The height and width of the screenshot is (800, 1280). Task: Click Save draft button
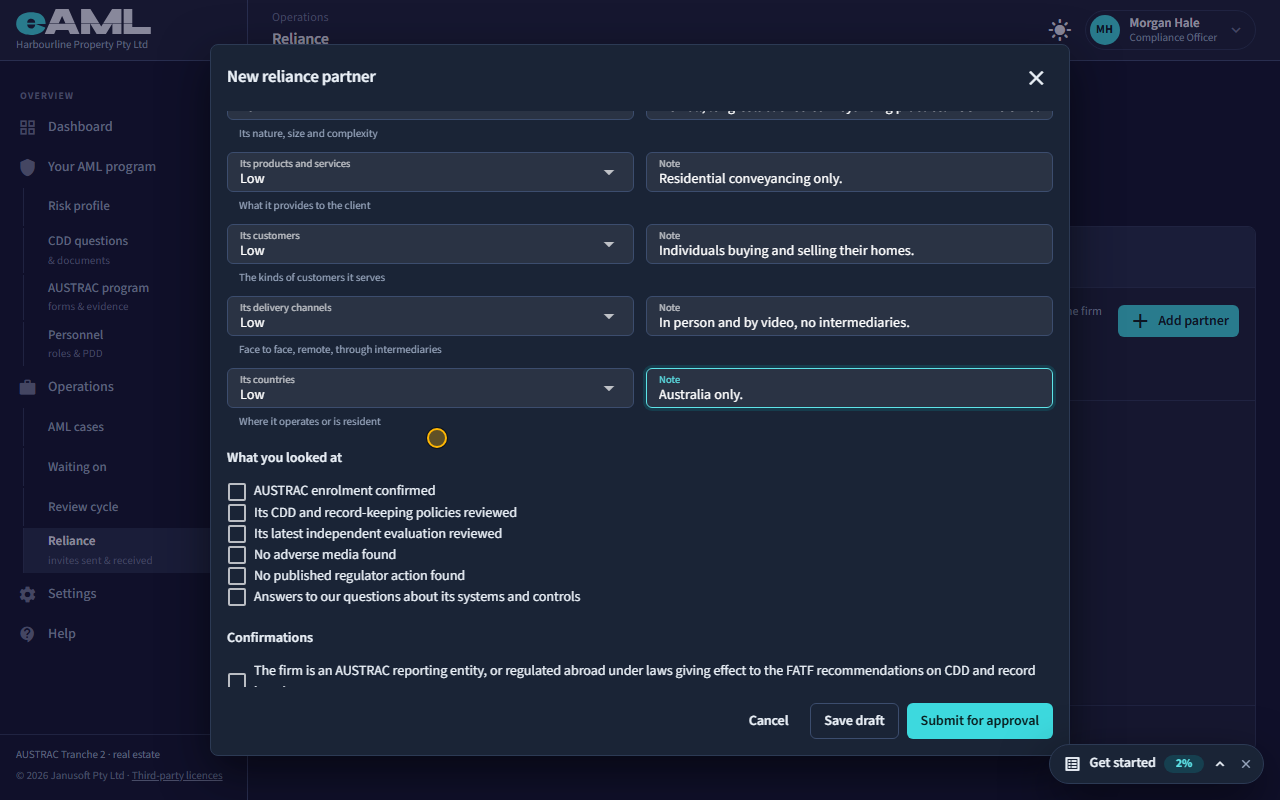(854, 721)
